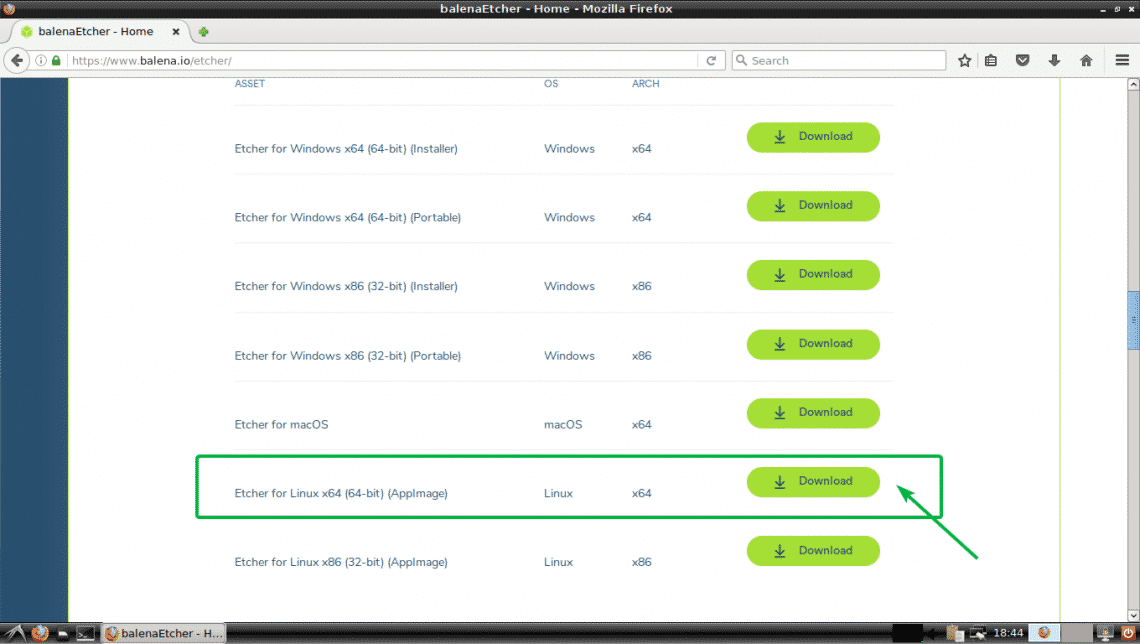Click 'Etcher for Windows x64 (64-bit) (Installer)' text
Screen dimensions: 1140x644
coord(346,149)
